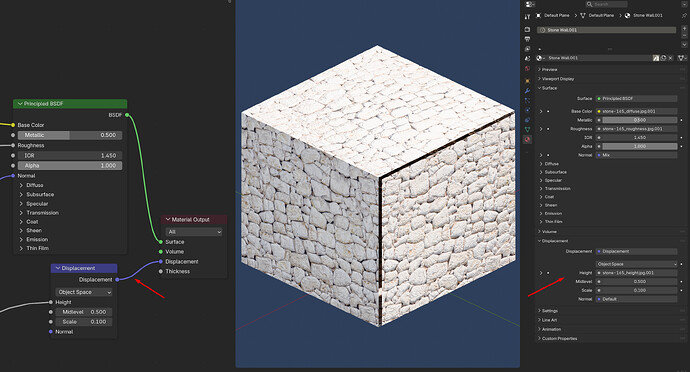The image size is (690, 372).
Task: Open the Physics properties tab
Action: 527,110
